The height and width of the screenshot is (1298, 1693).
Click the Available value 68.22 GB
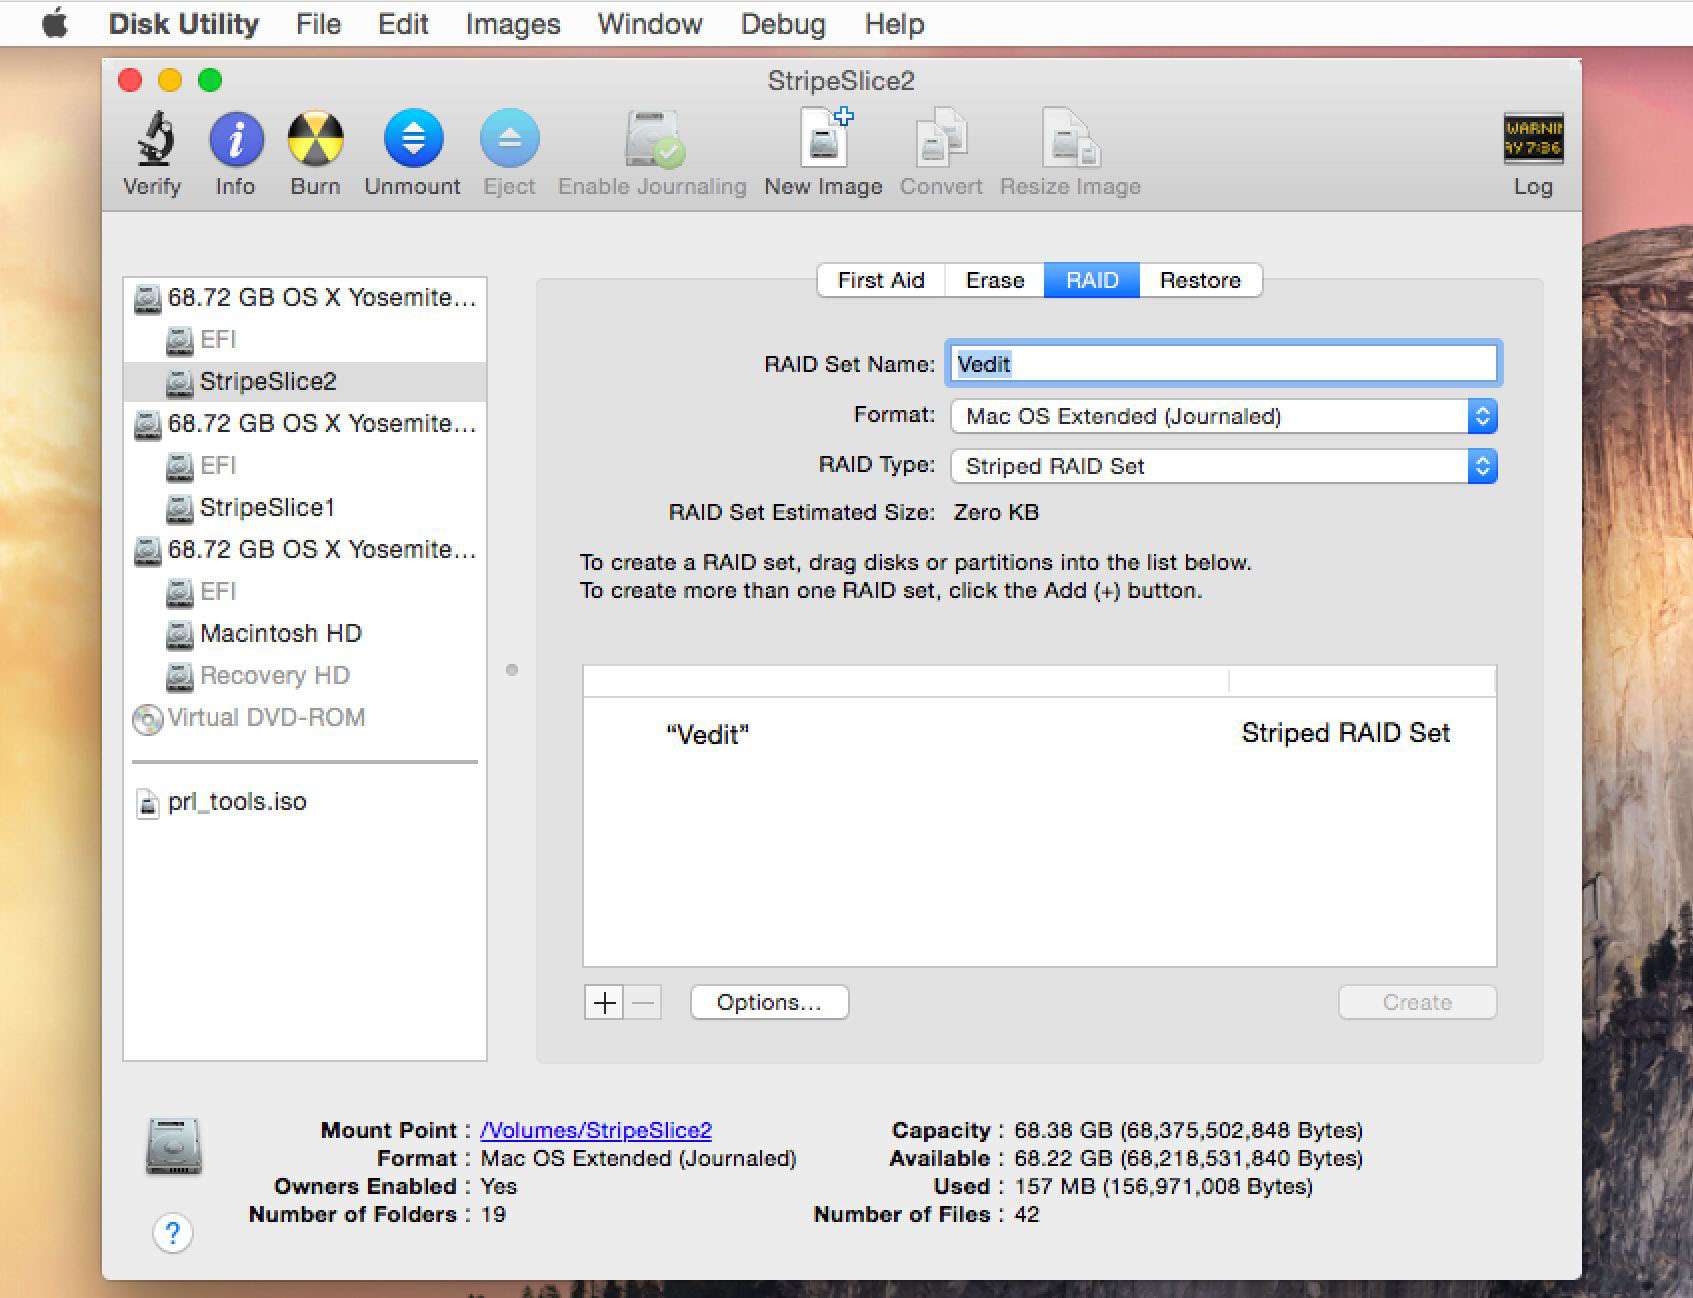(1188, 1158)
